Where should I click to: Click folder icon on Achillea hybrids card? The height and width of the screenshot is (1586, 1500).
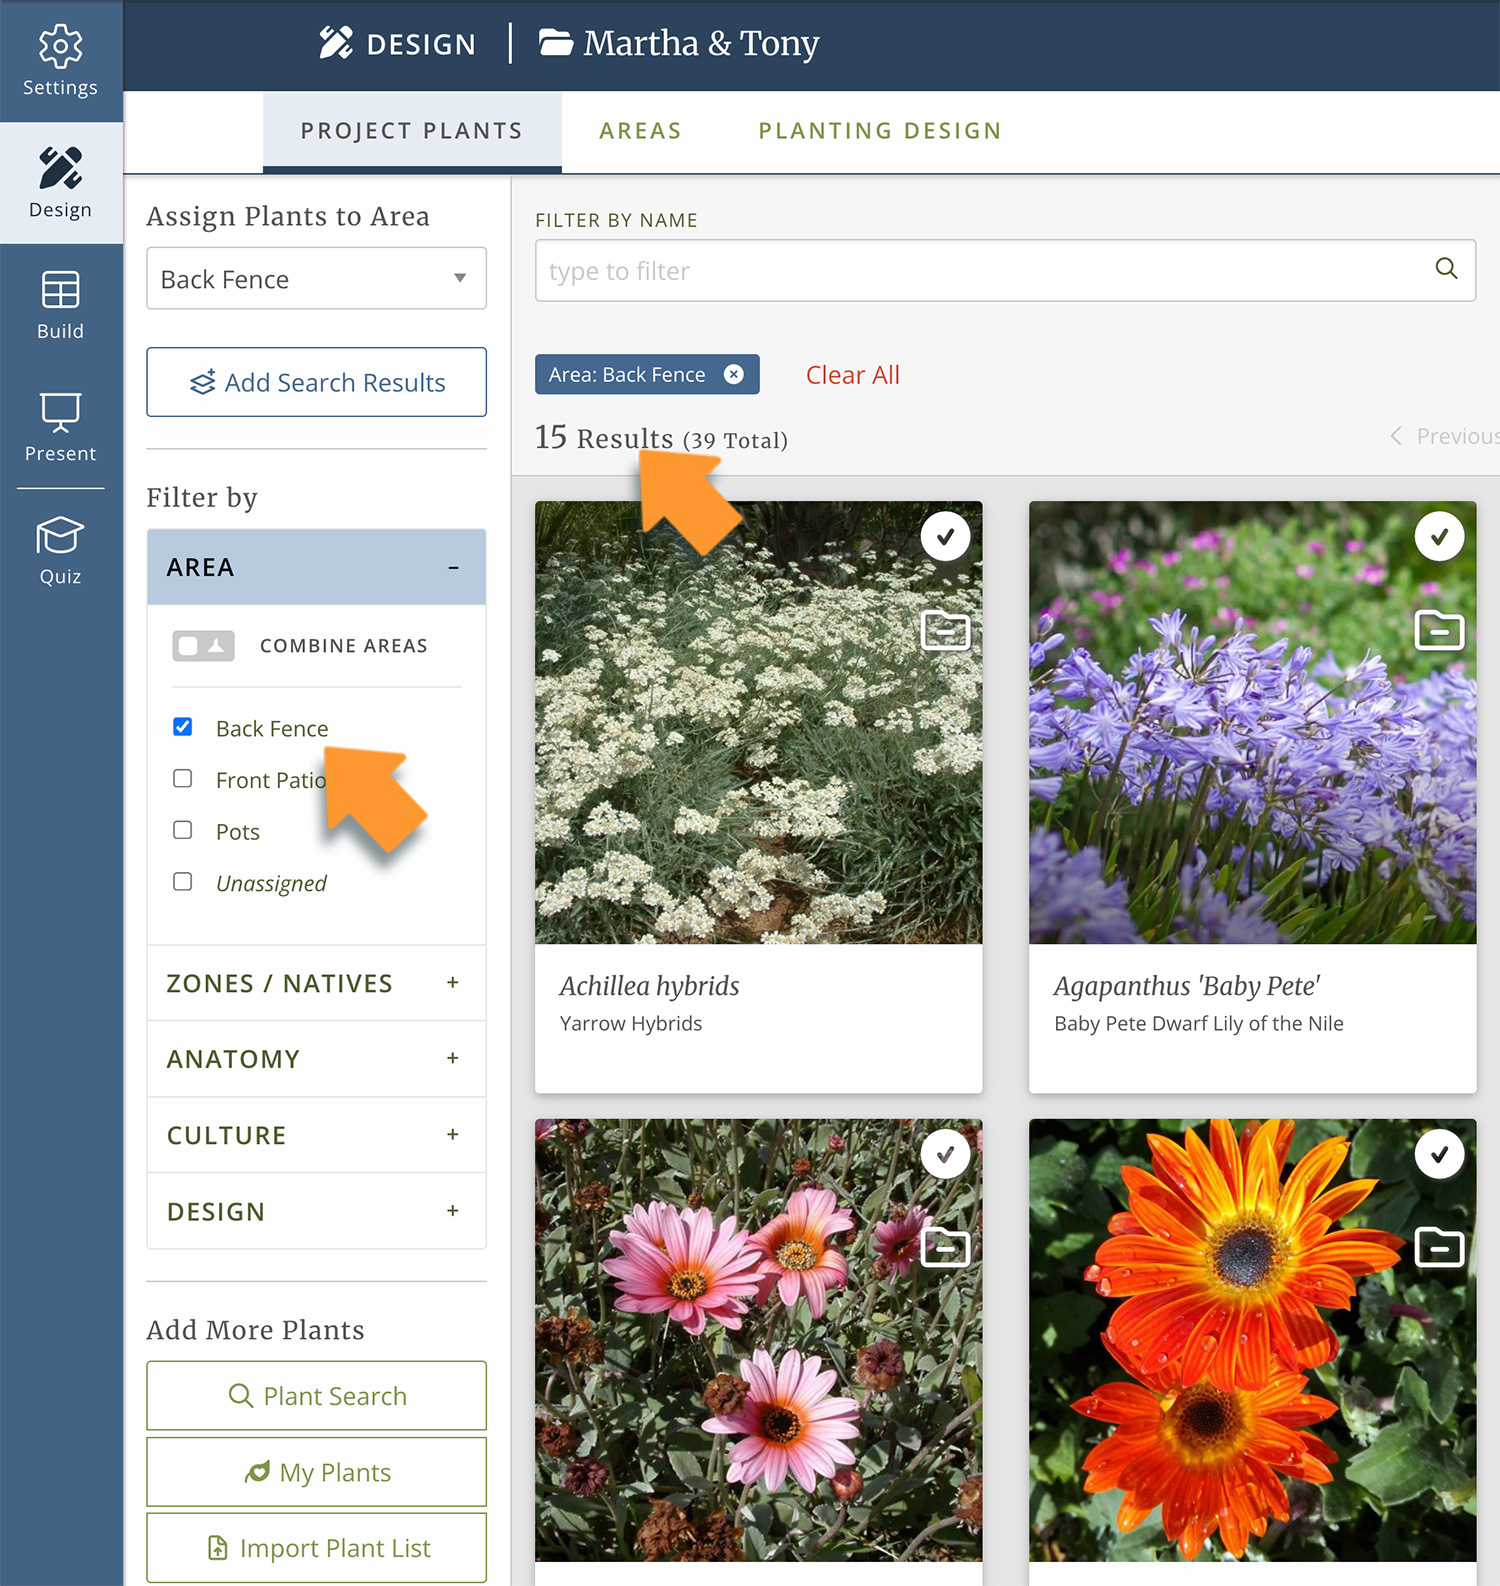[x=945, y=630]
